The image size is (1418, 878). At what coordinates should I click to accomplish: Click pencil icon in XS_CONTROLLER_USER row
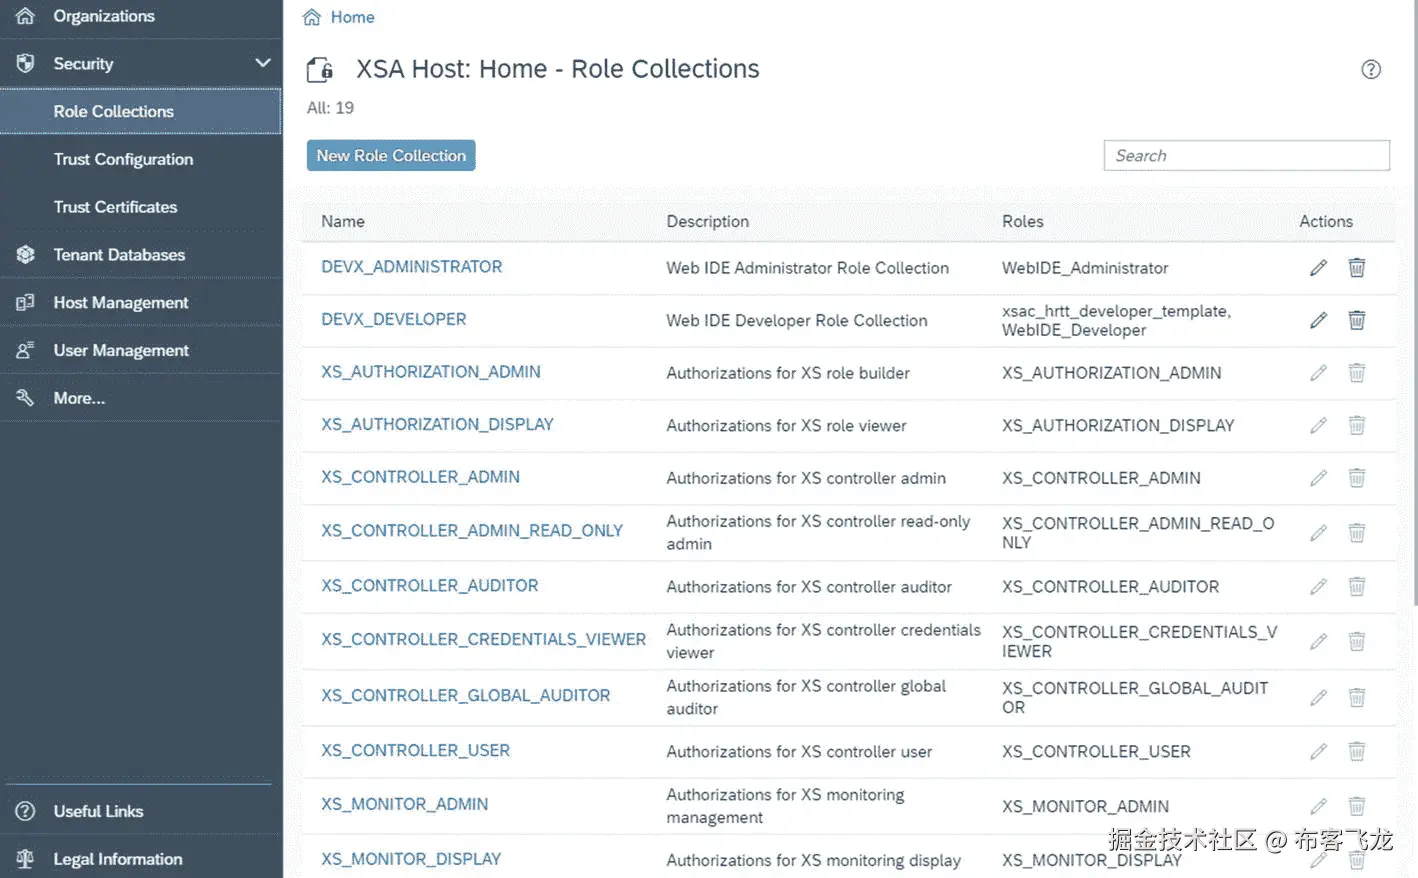tap(1318, 751)
